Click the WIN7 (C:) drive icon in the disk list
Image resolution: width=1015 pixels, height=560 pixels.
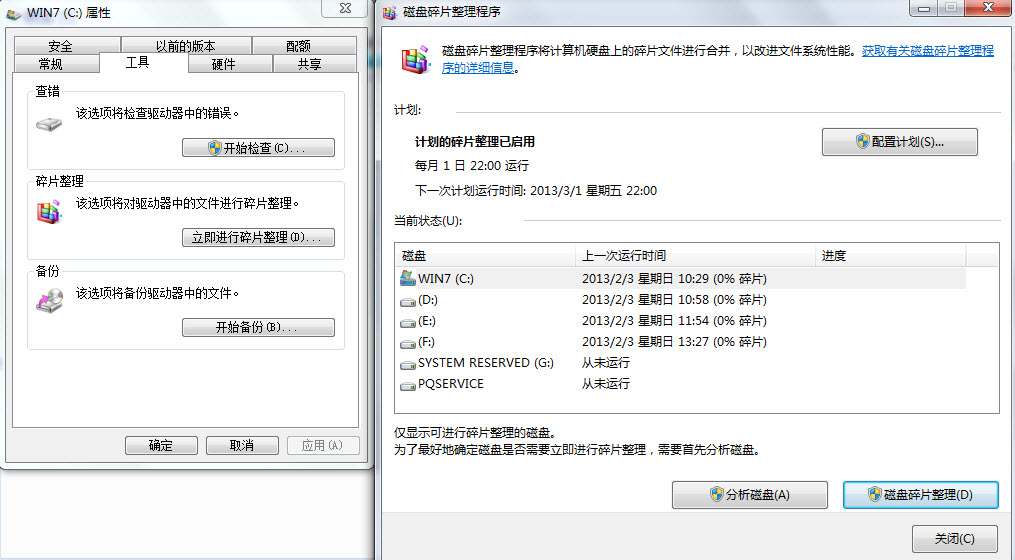click(407, 278)
